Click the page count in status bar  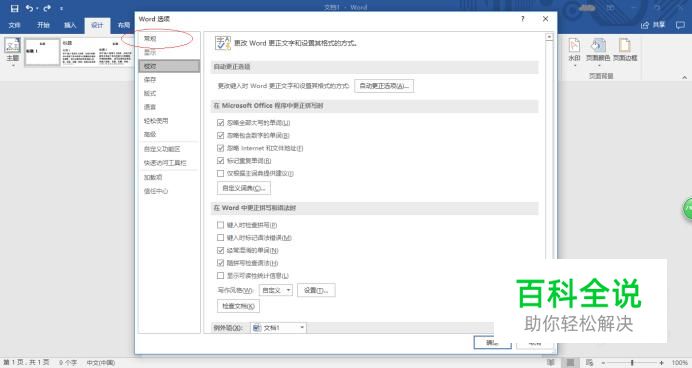[x=26, y=363]
